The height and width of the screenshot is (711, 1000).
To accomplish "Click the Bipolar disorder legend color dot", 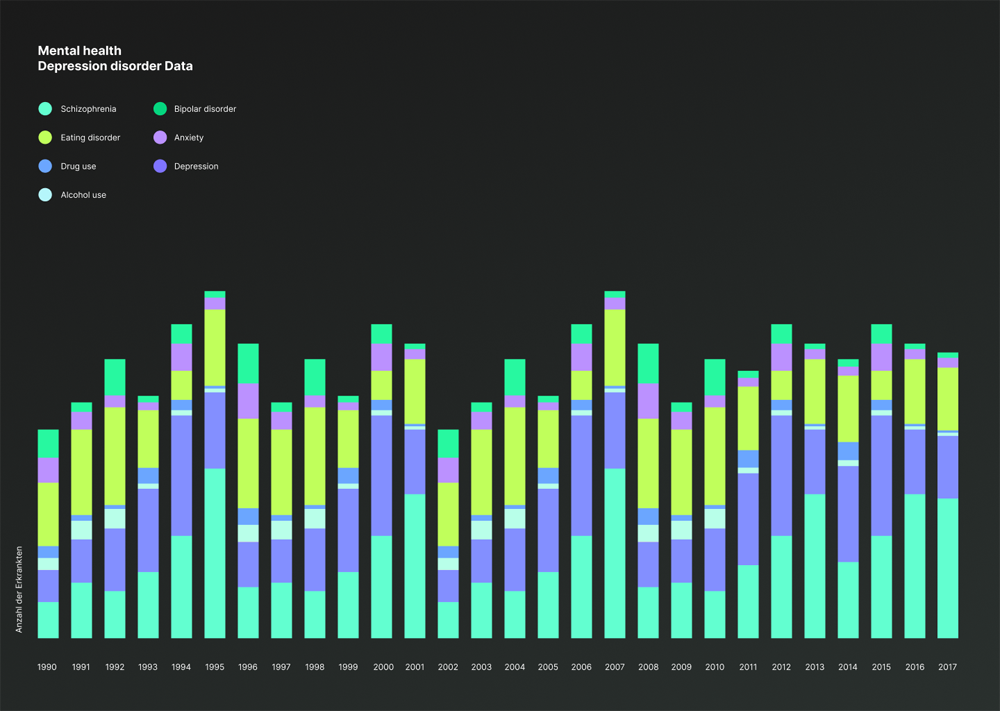I will point(160,109).
